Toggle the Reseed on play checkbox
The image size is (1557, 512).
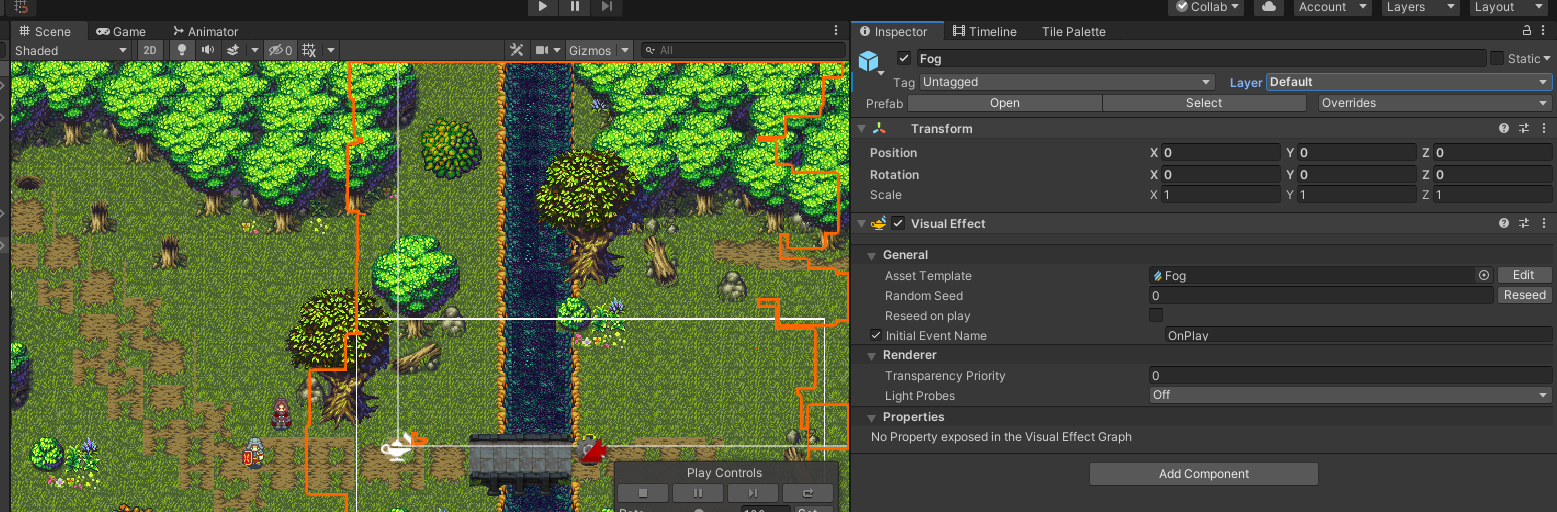[x=1156, y=315]
